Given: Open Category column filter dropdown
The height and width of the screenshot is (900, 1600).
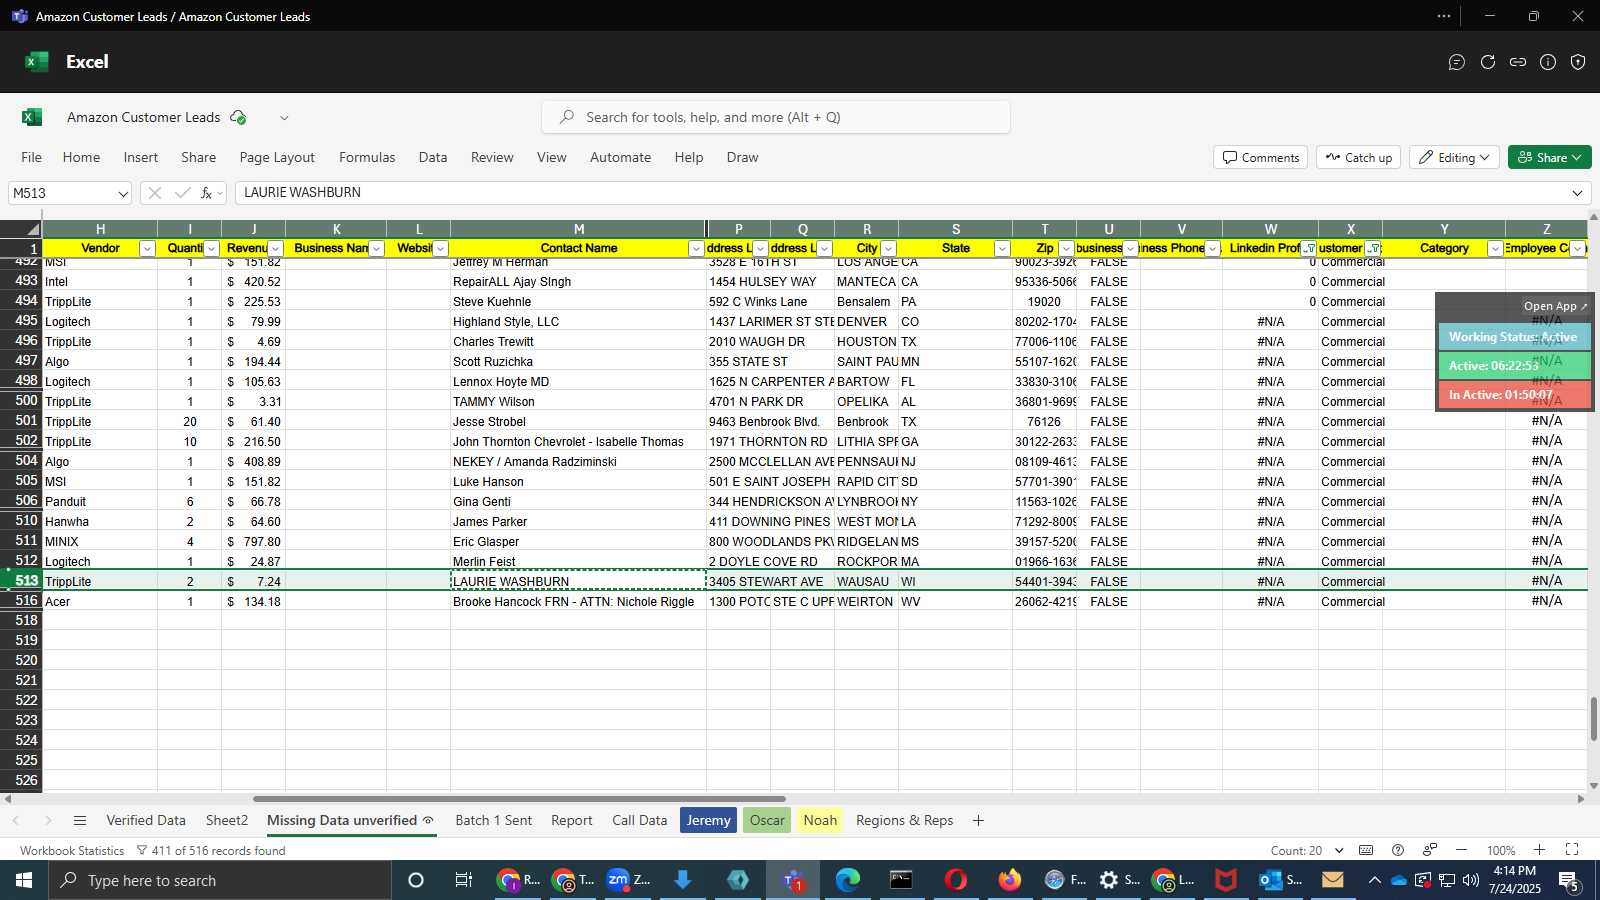Looking at the screenshot, I should [x=1495, y=249].
